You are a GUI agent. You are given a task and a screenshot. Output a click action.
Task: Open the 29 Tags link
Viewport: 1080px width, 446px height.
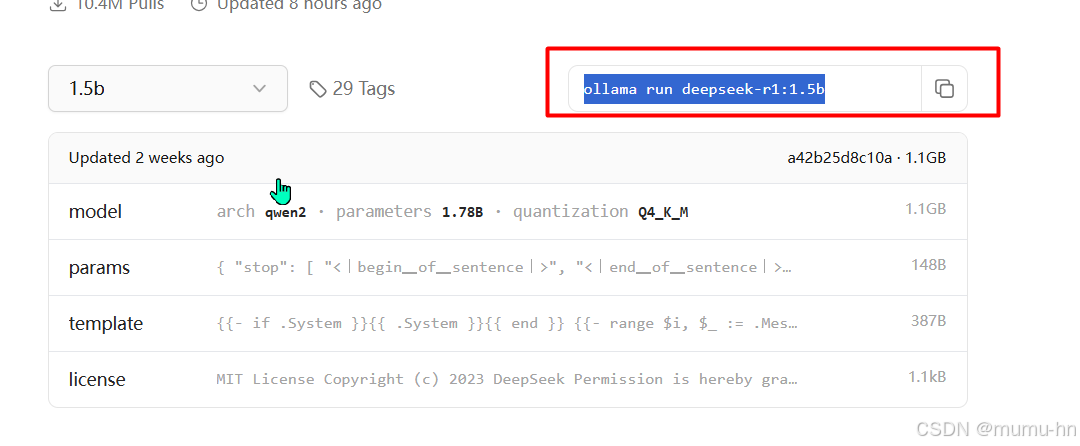352,89
